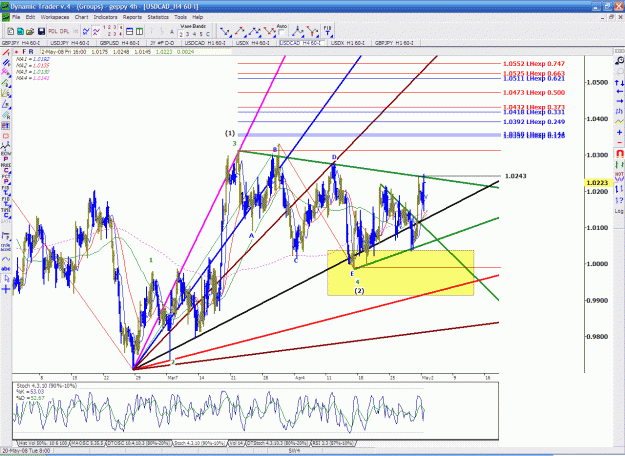Switch to JY #F D-D chart tab
625x456 pixels.
(162, 43)
